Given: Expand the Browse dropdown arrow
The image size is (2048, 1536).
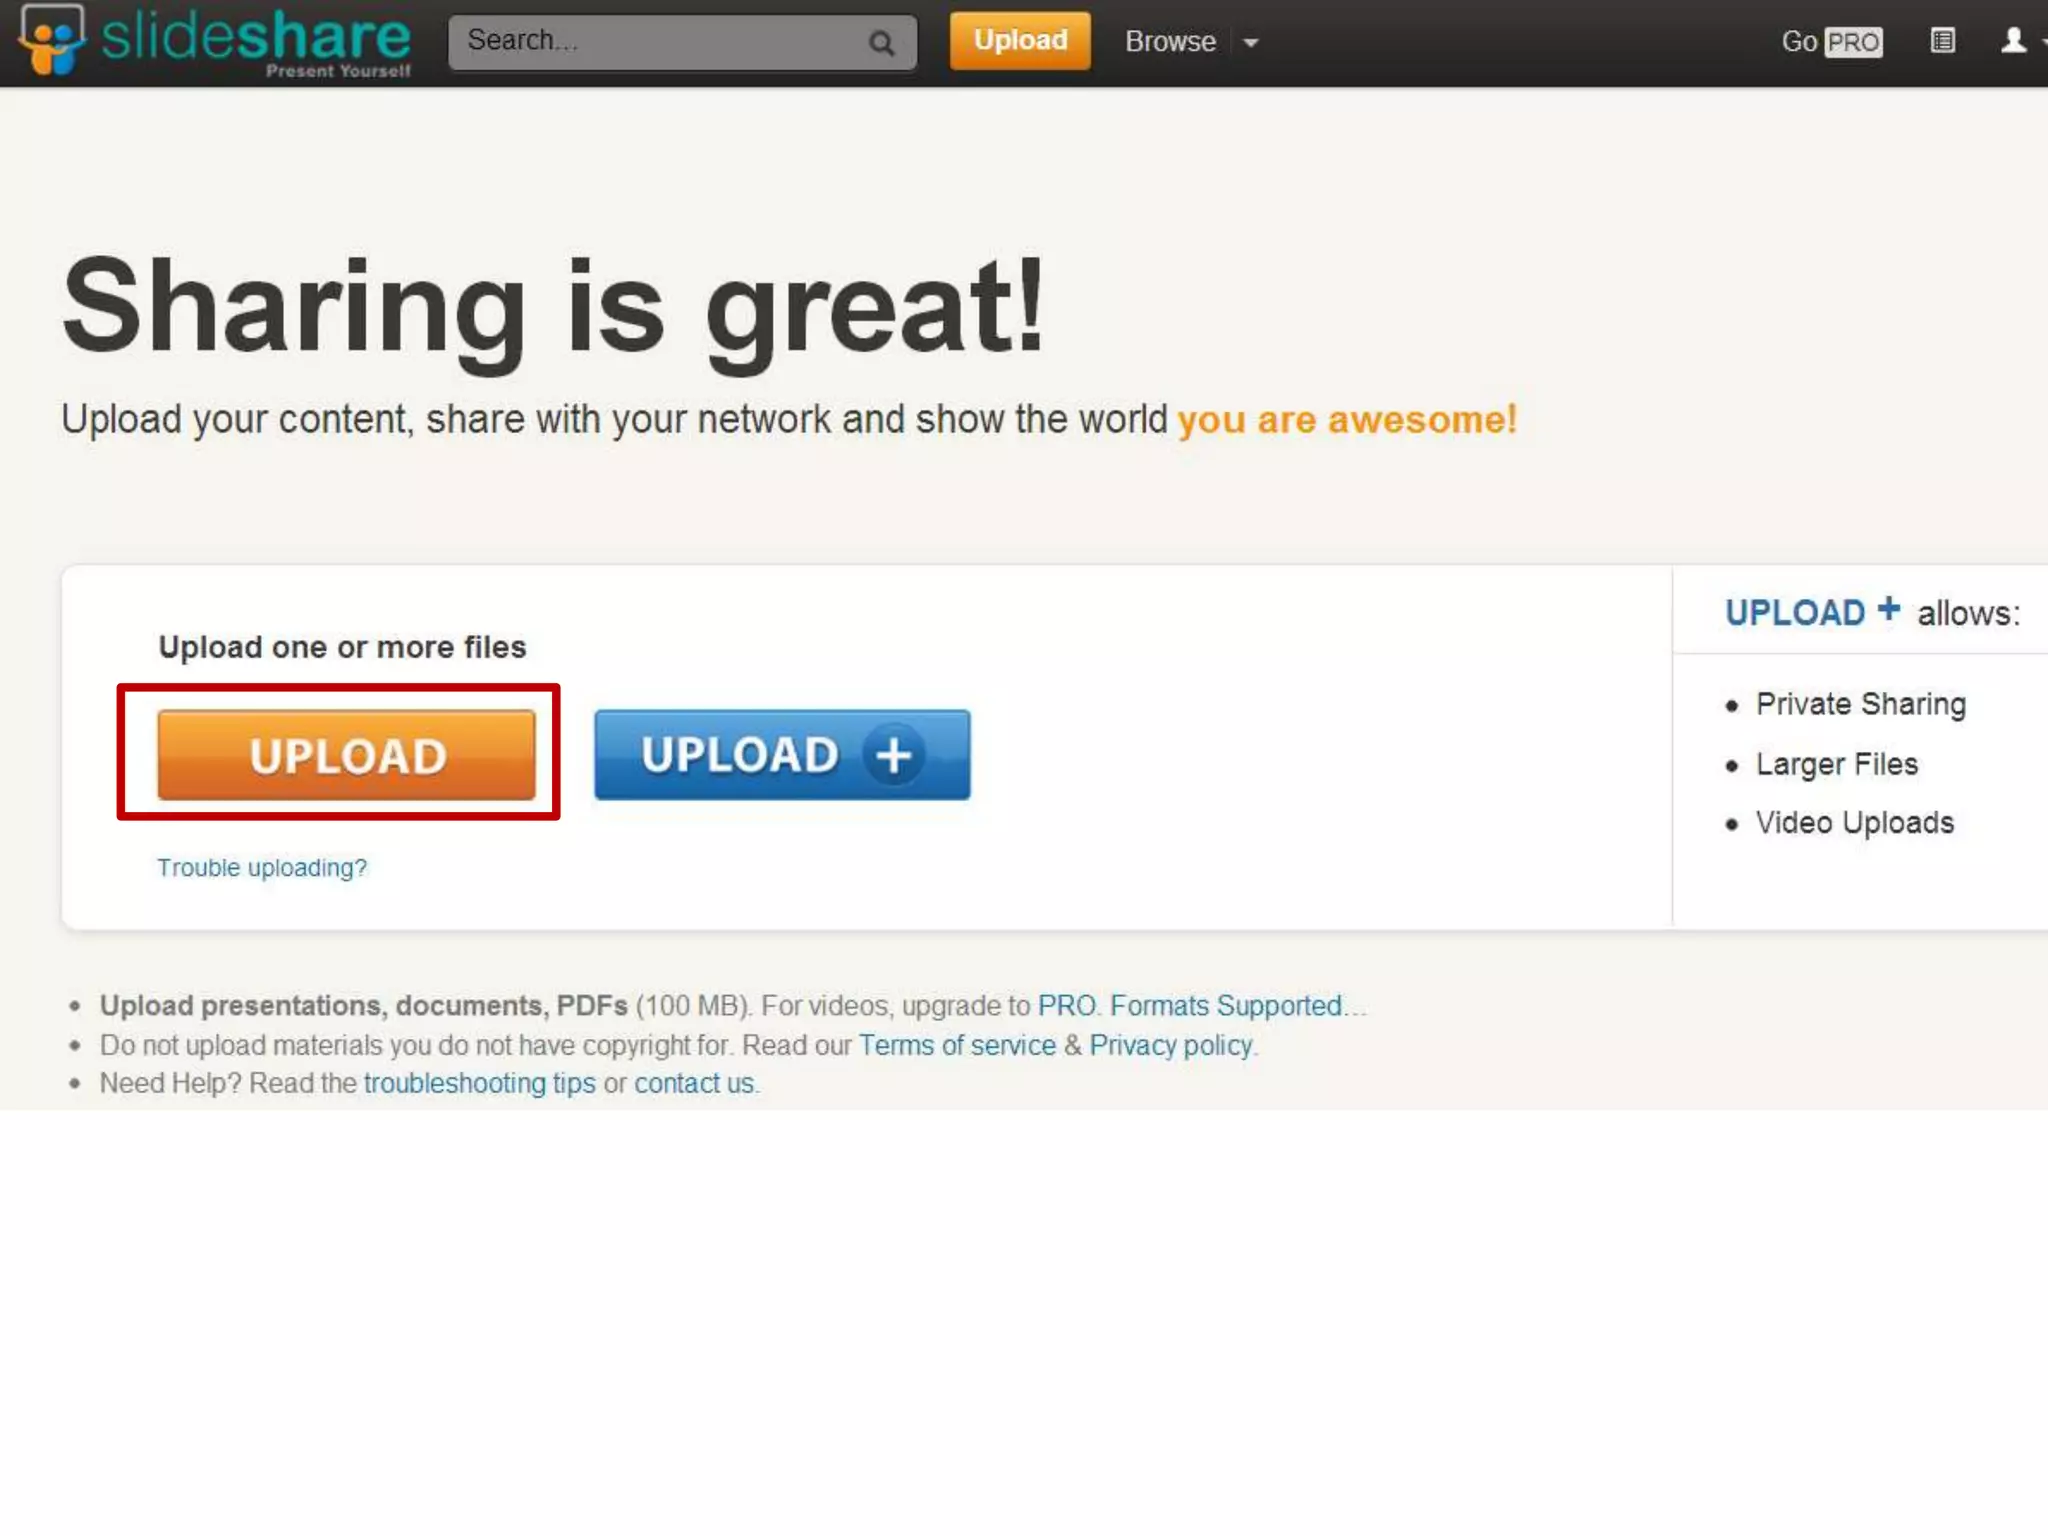Looking at the screenshot, I should (x=1250, y=43).
